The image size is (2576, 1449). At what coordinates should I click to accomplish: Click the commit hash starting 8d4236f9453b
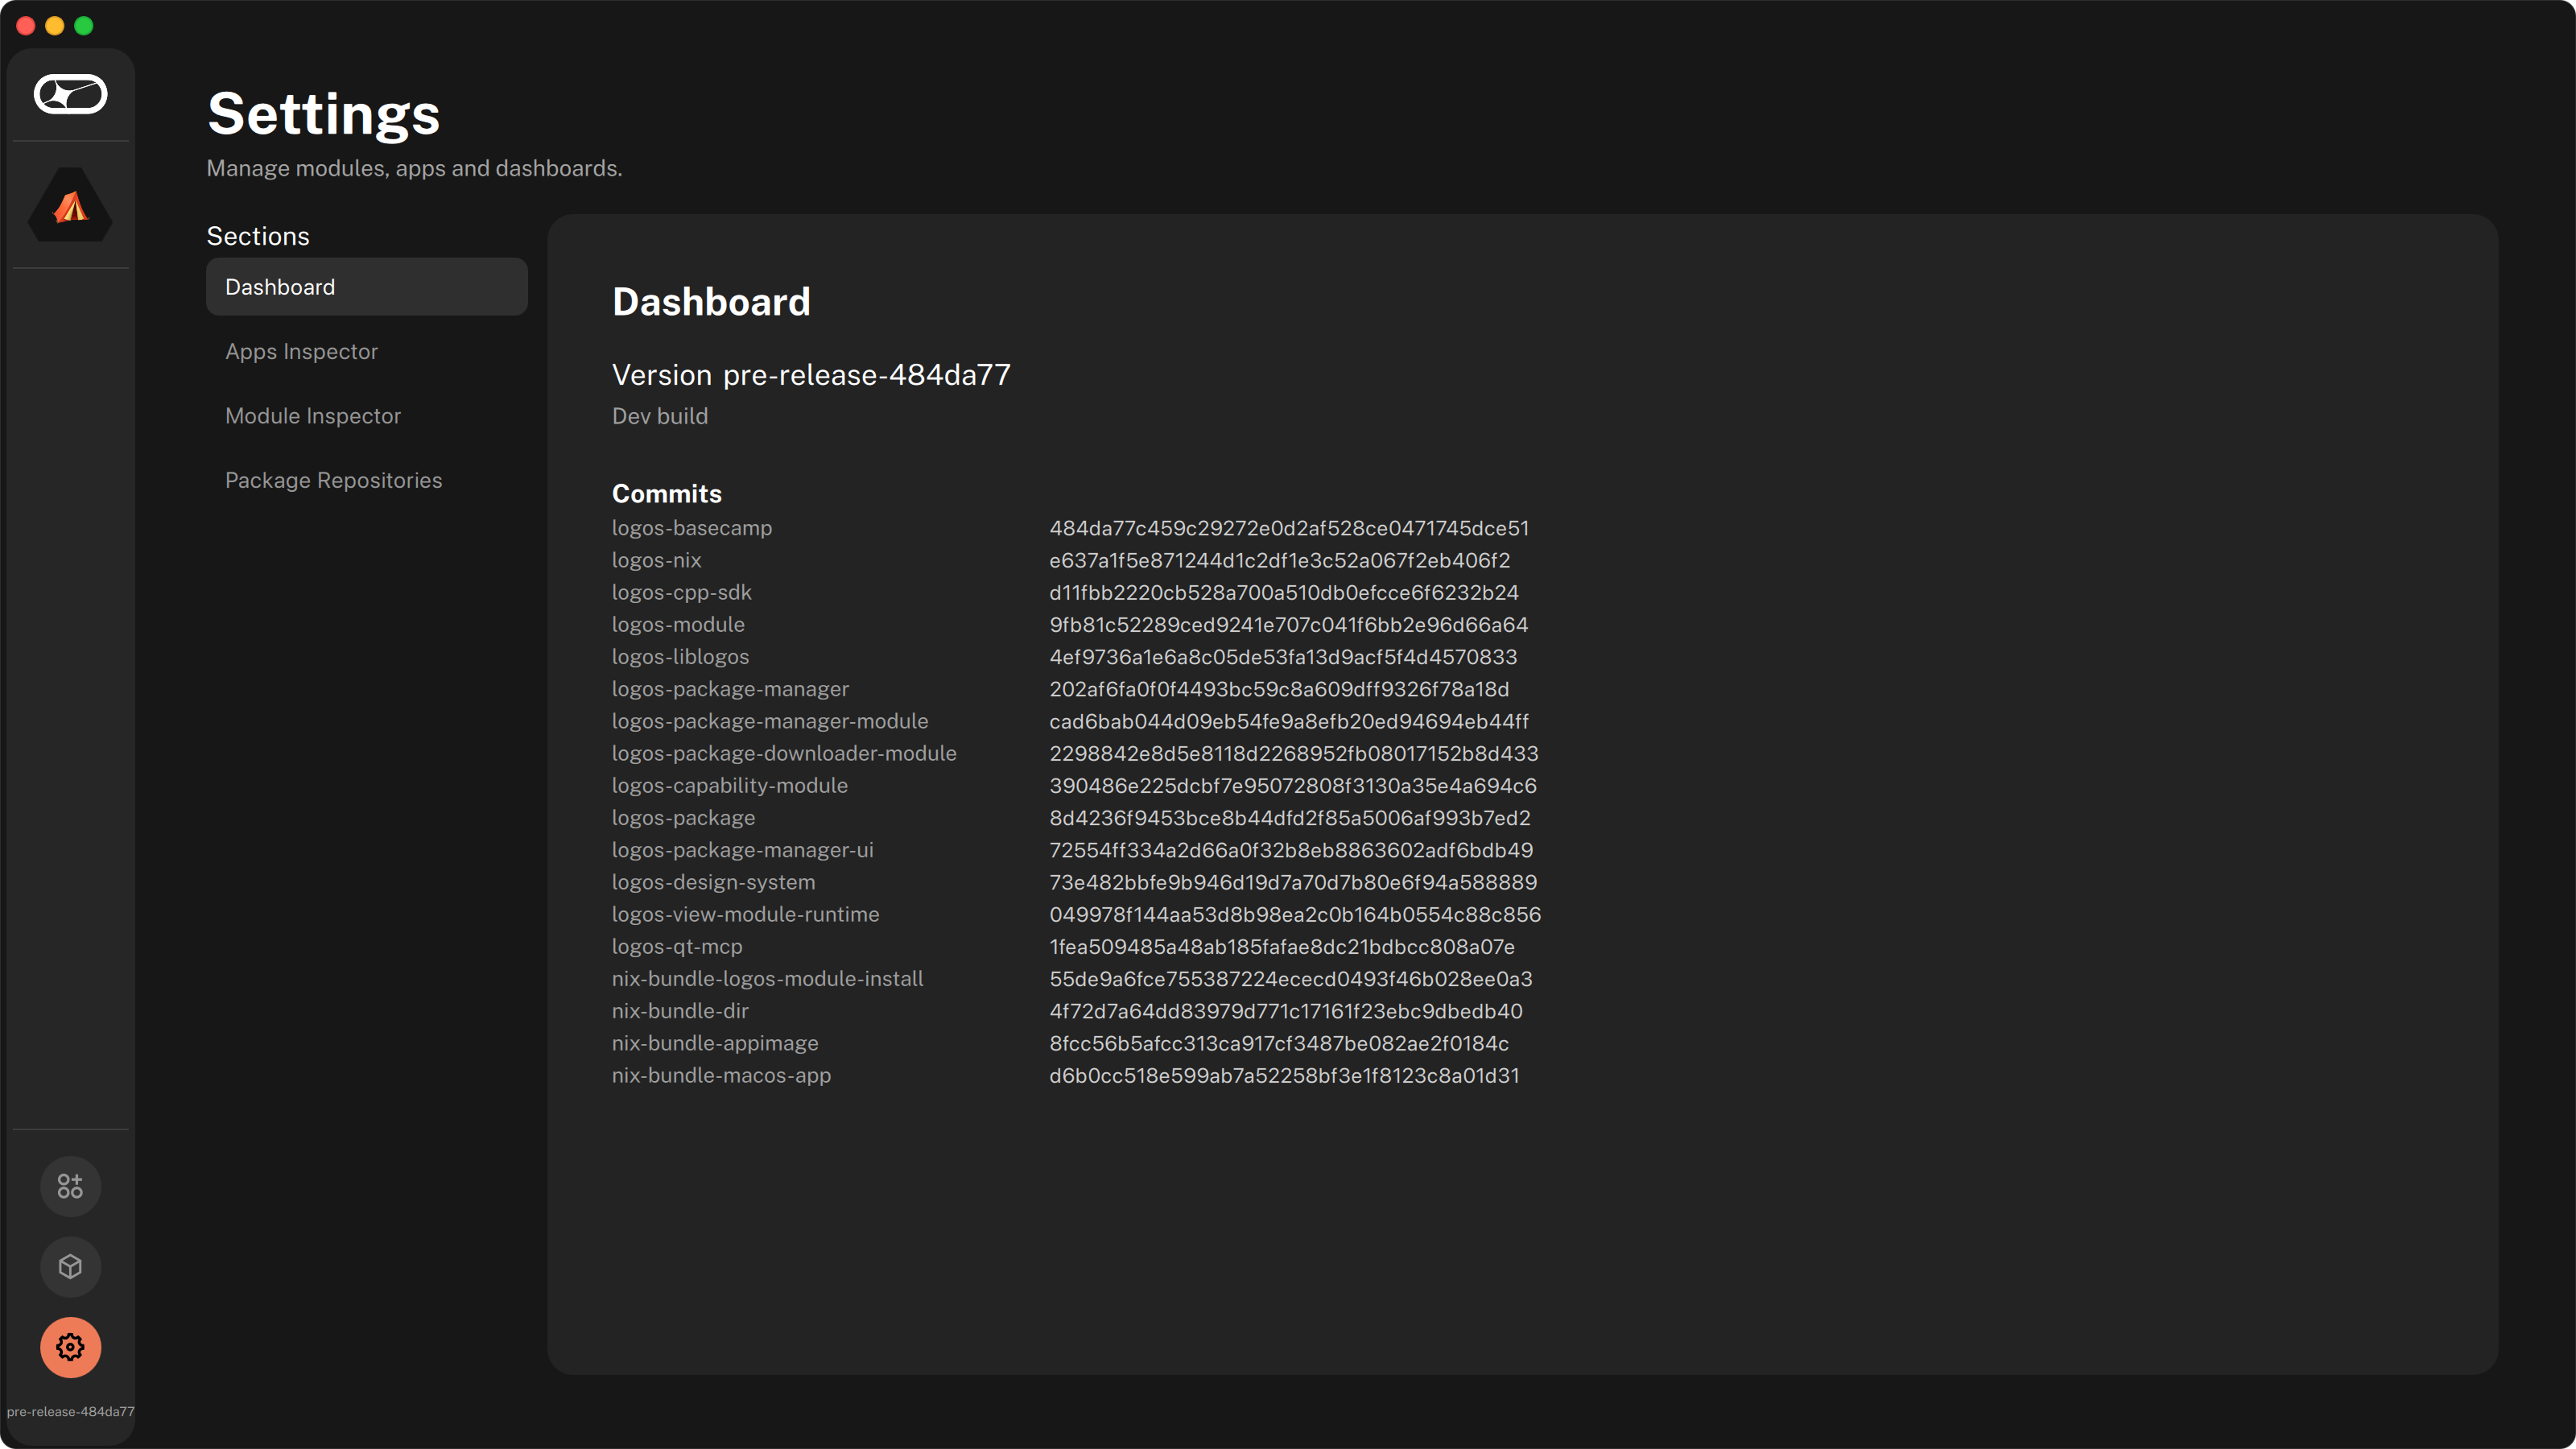pos(1290,817)
